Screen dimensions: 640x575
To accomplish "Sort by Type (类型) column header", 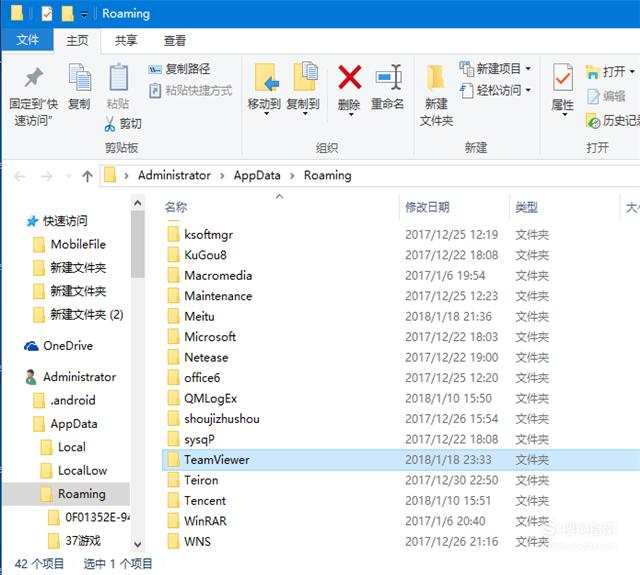I will point(526,207).
